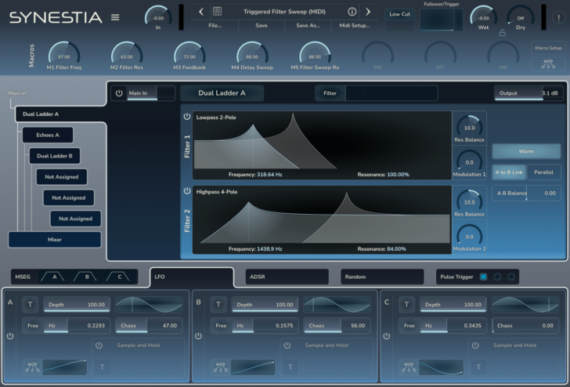Switch to the LFO tab

192,277
